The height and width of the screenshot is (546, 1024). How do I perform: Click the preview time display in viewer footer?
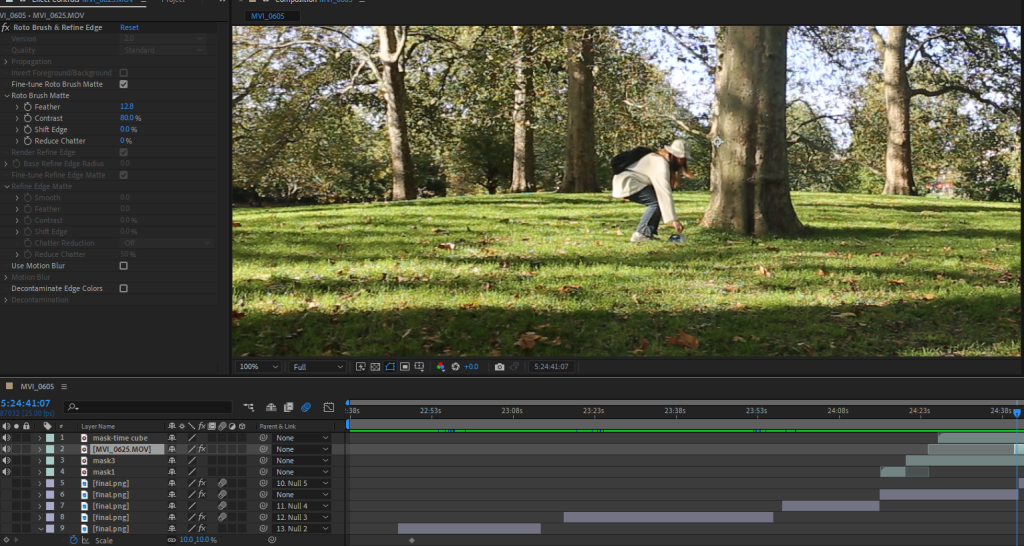[x=551, y=367]
